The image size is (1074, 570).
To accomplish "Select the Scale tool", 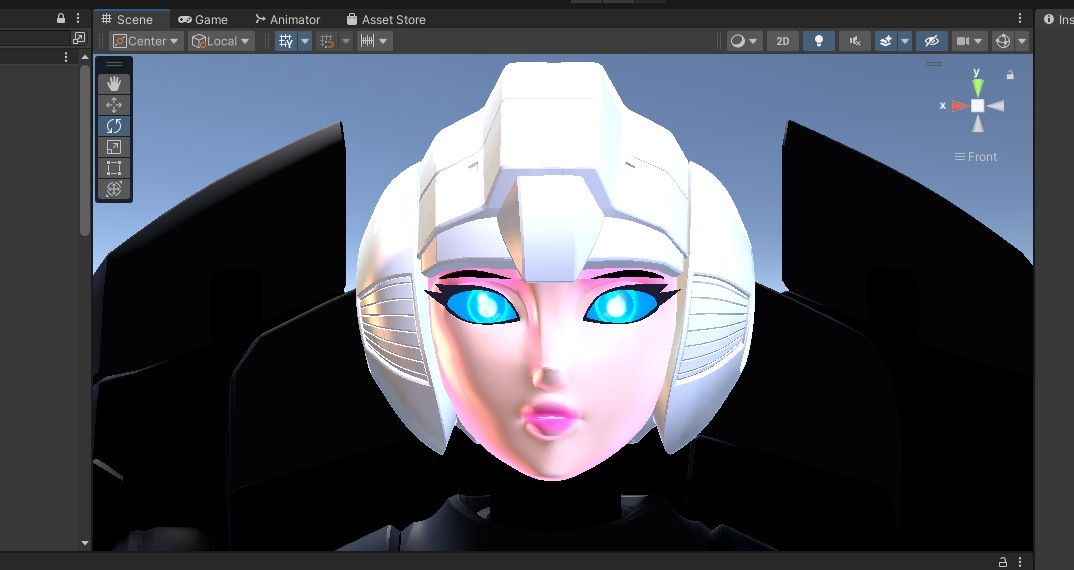I will click(x=114, y=147).
